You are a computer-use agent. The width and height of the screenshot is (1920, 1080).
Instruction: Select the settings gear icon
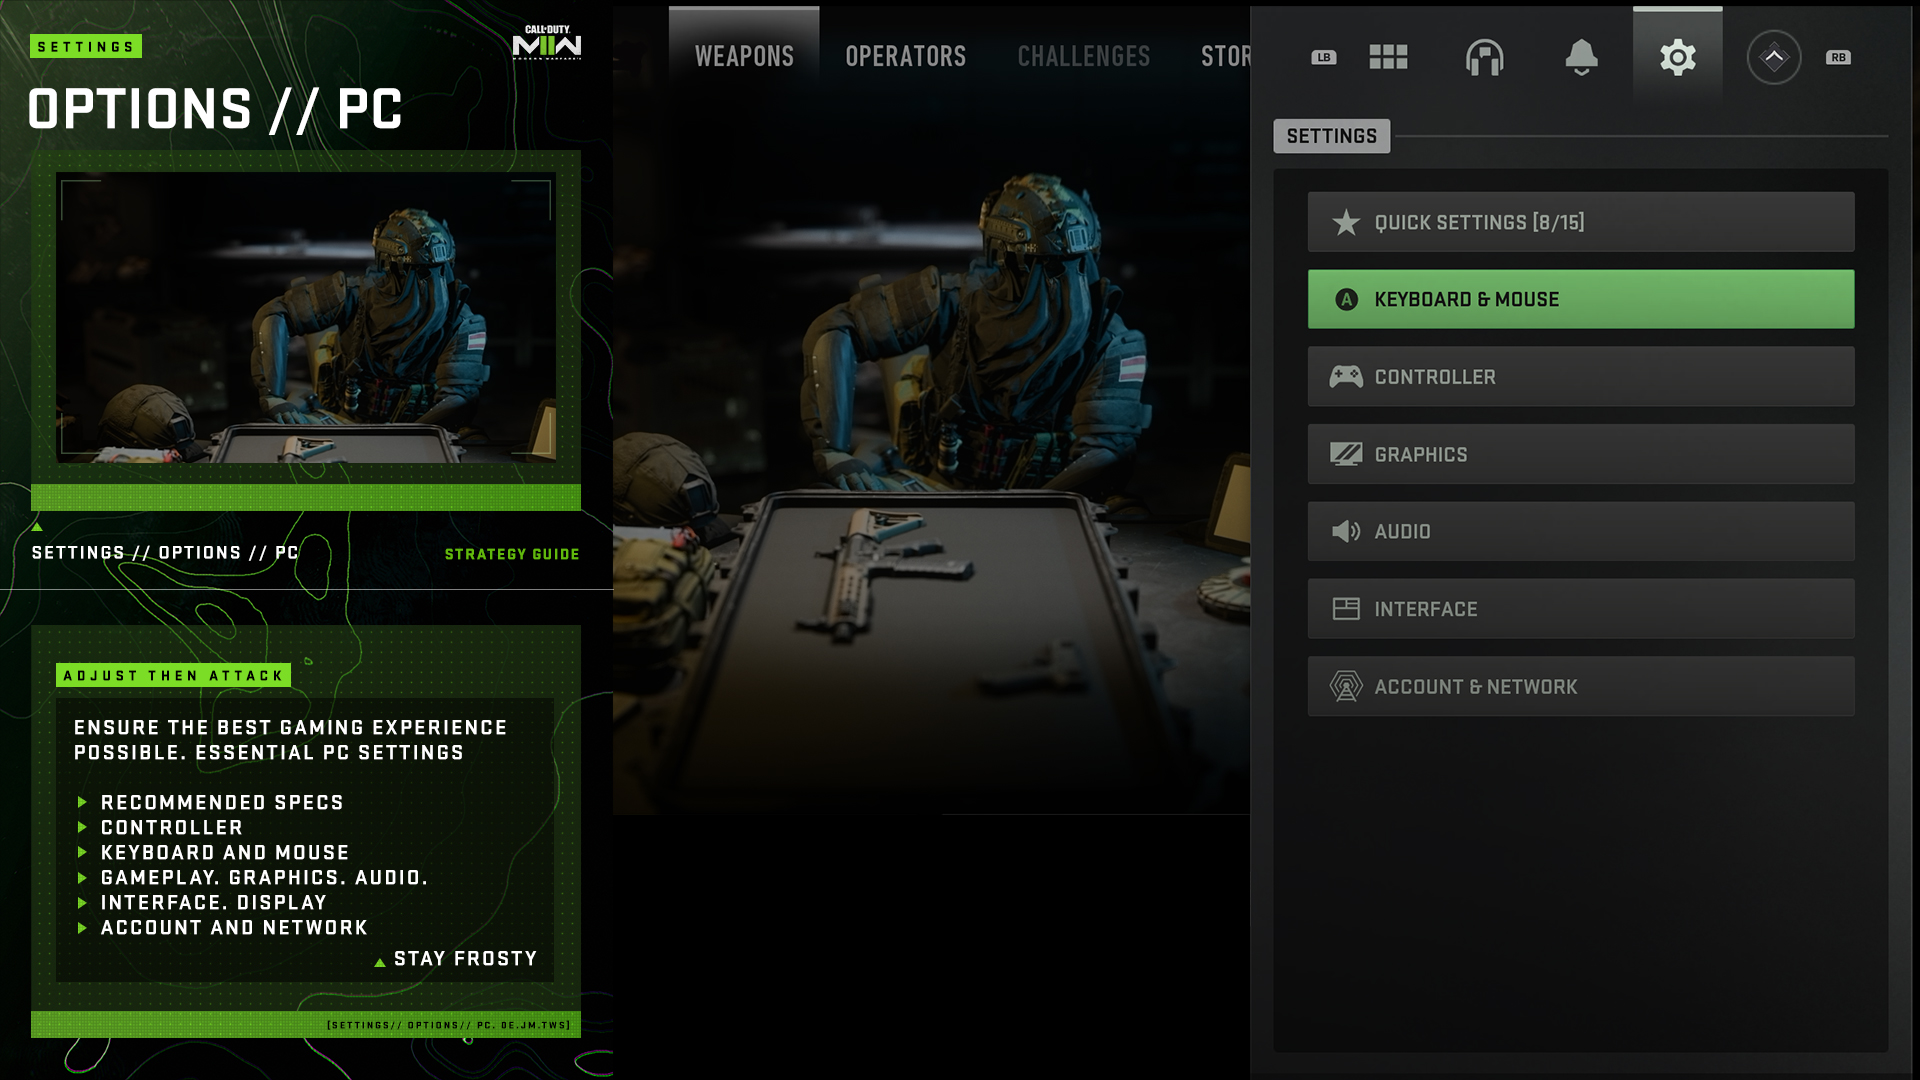(x=1677, y=57)
